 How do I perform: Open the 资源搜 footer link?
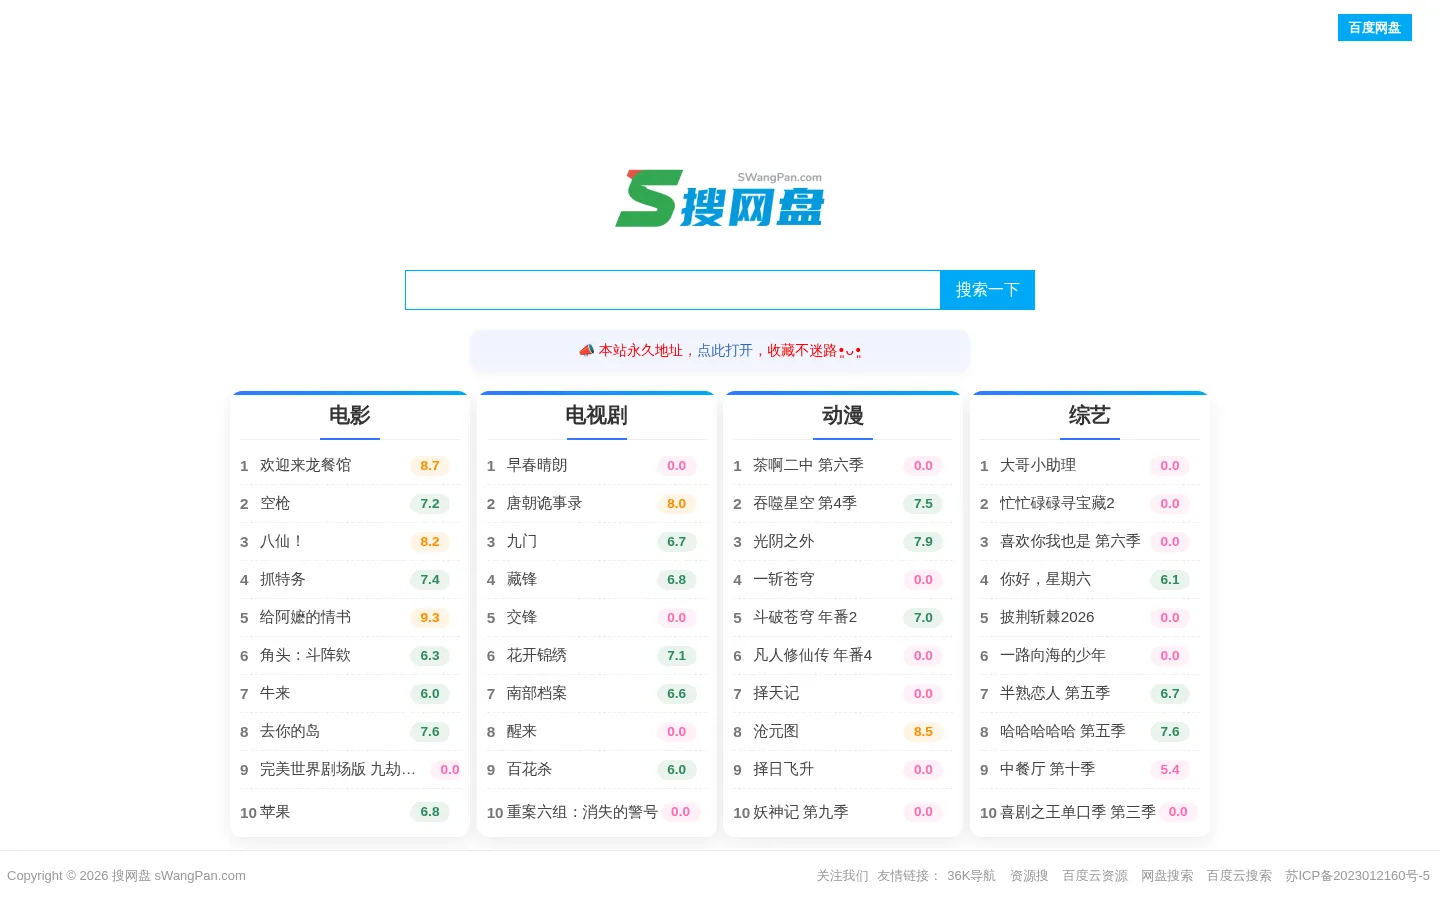(x=1030, y=876)
